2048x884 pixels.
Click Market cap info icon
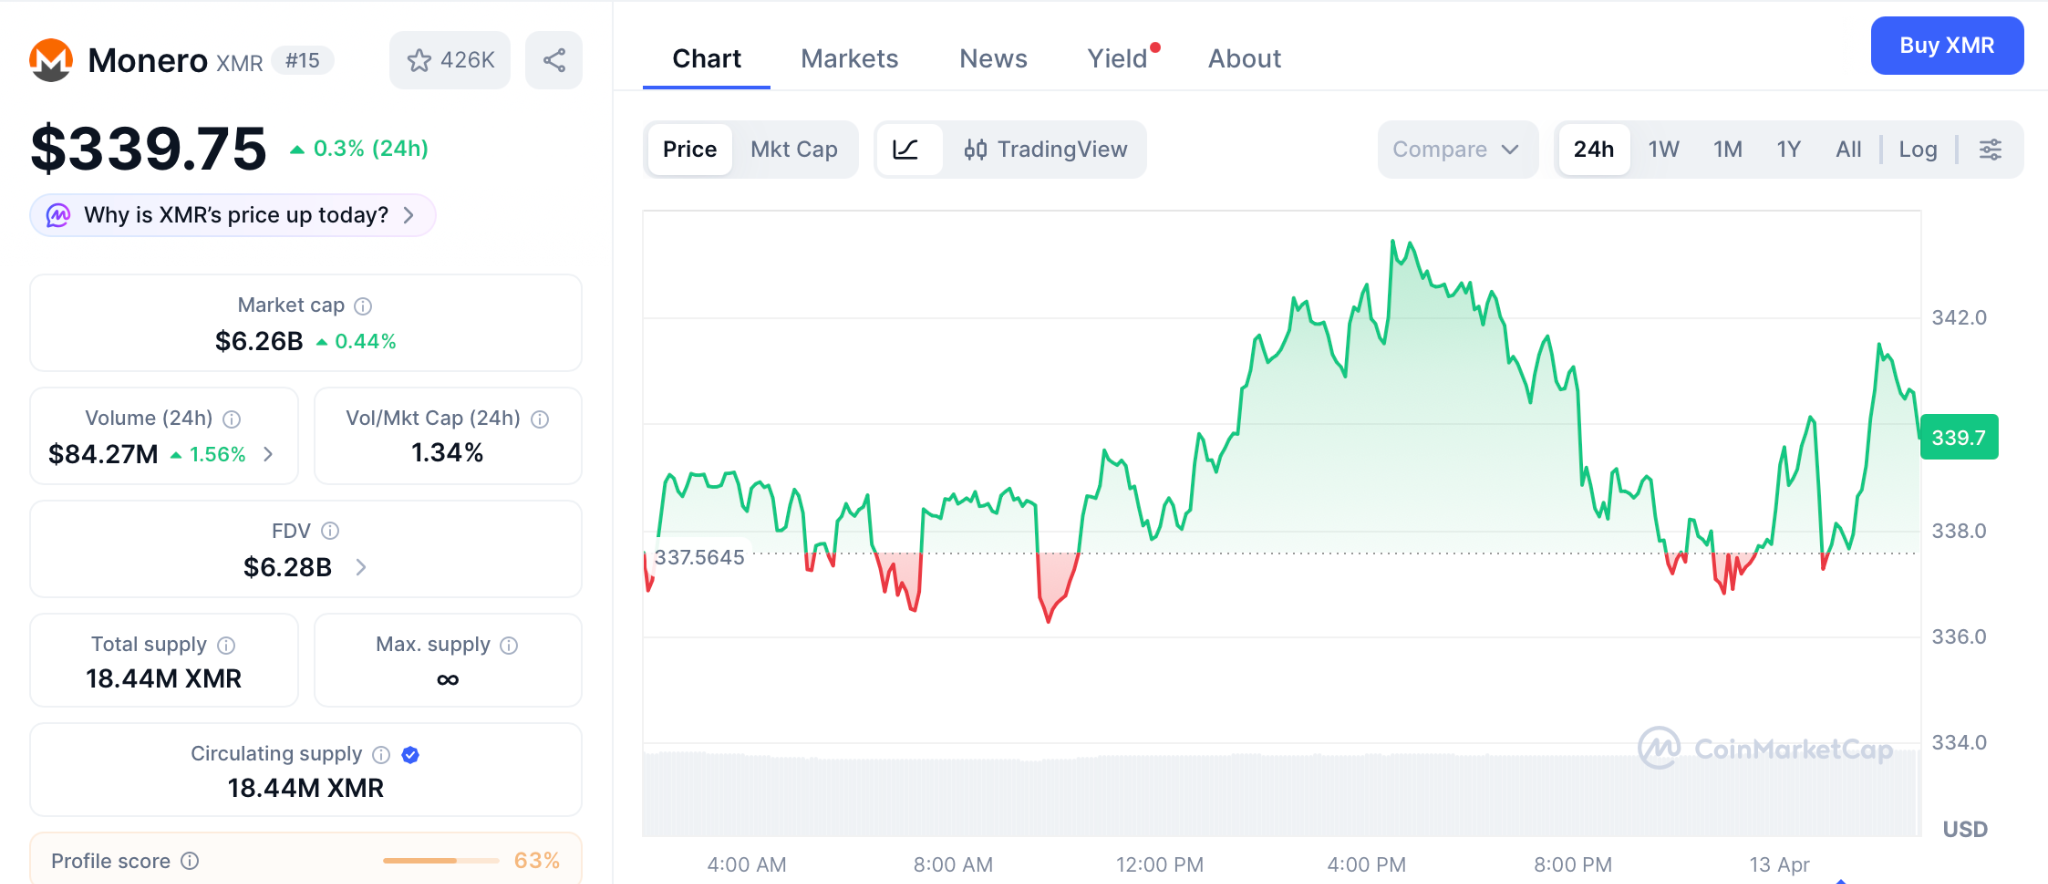click(x=363, y=306)
